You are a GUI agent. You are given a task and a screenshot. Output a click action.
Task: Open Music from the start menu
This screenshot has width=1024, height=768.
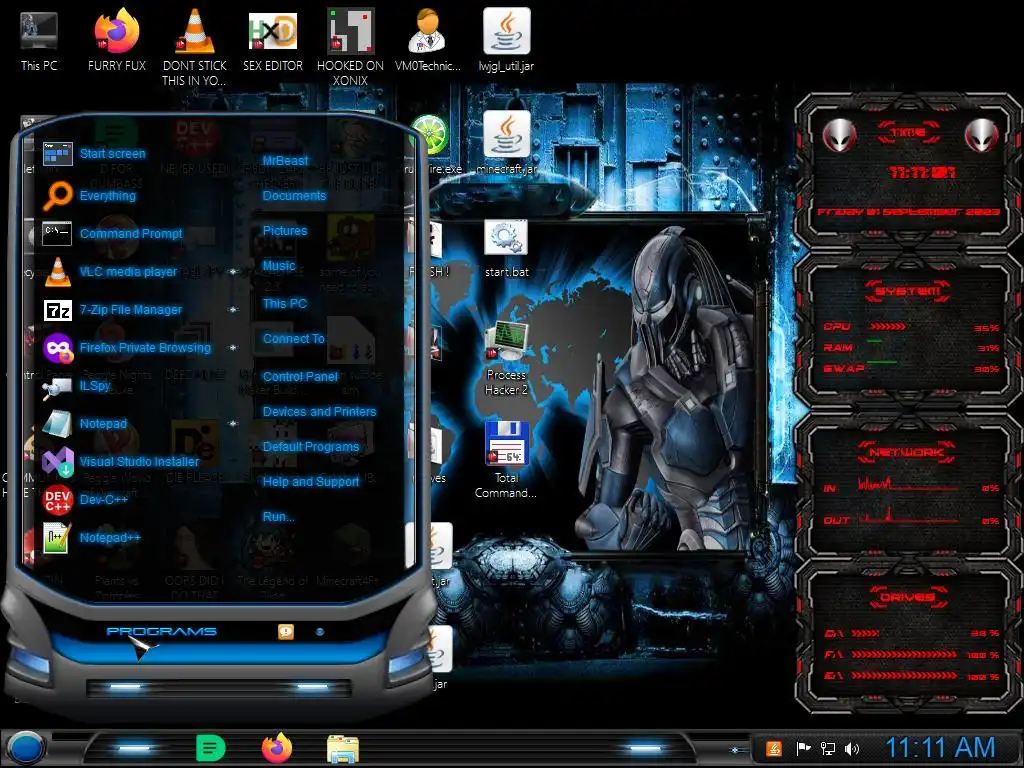coord(279,266)
